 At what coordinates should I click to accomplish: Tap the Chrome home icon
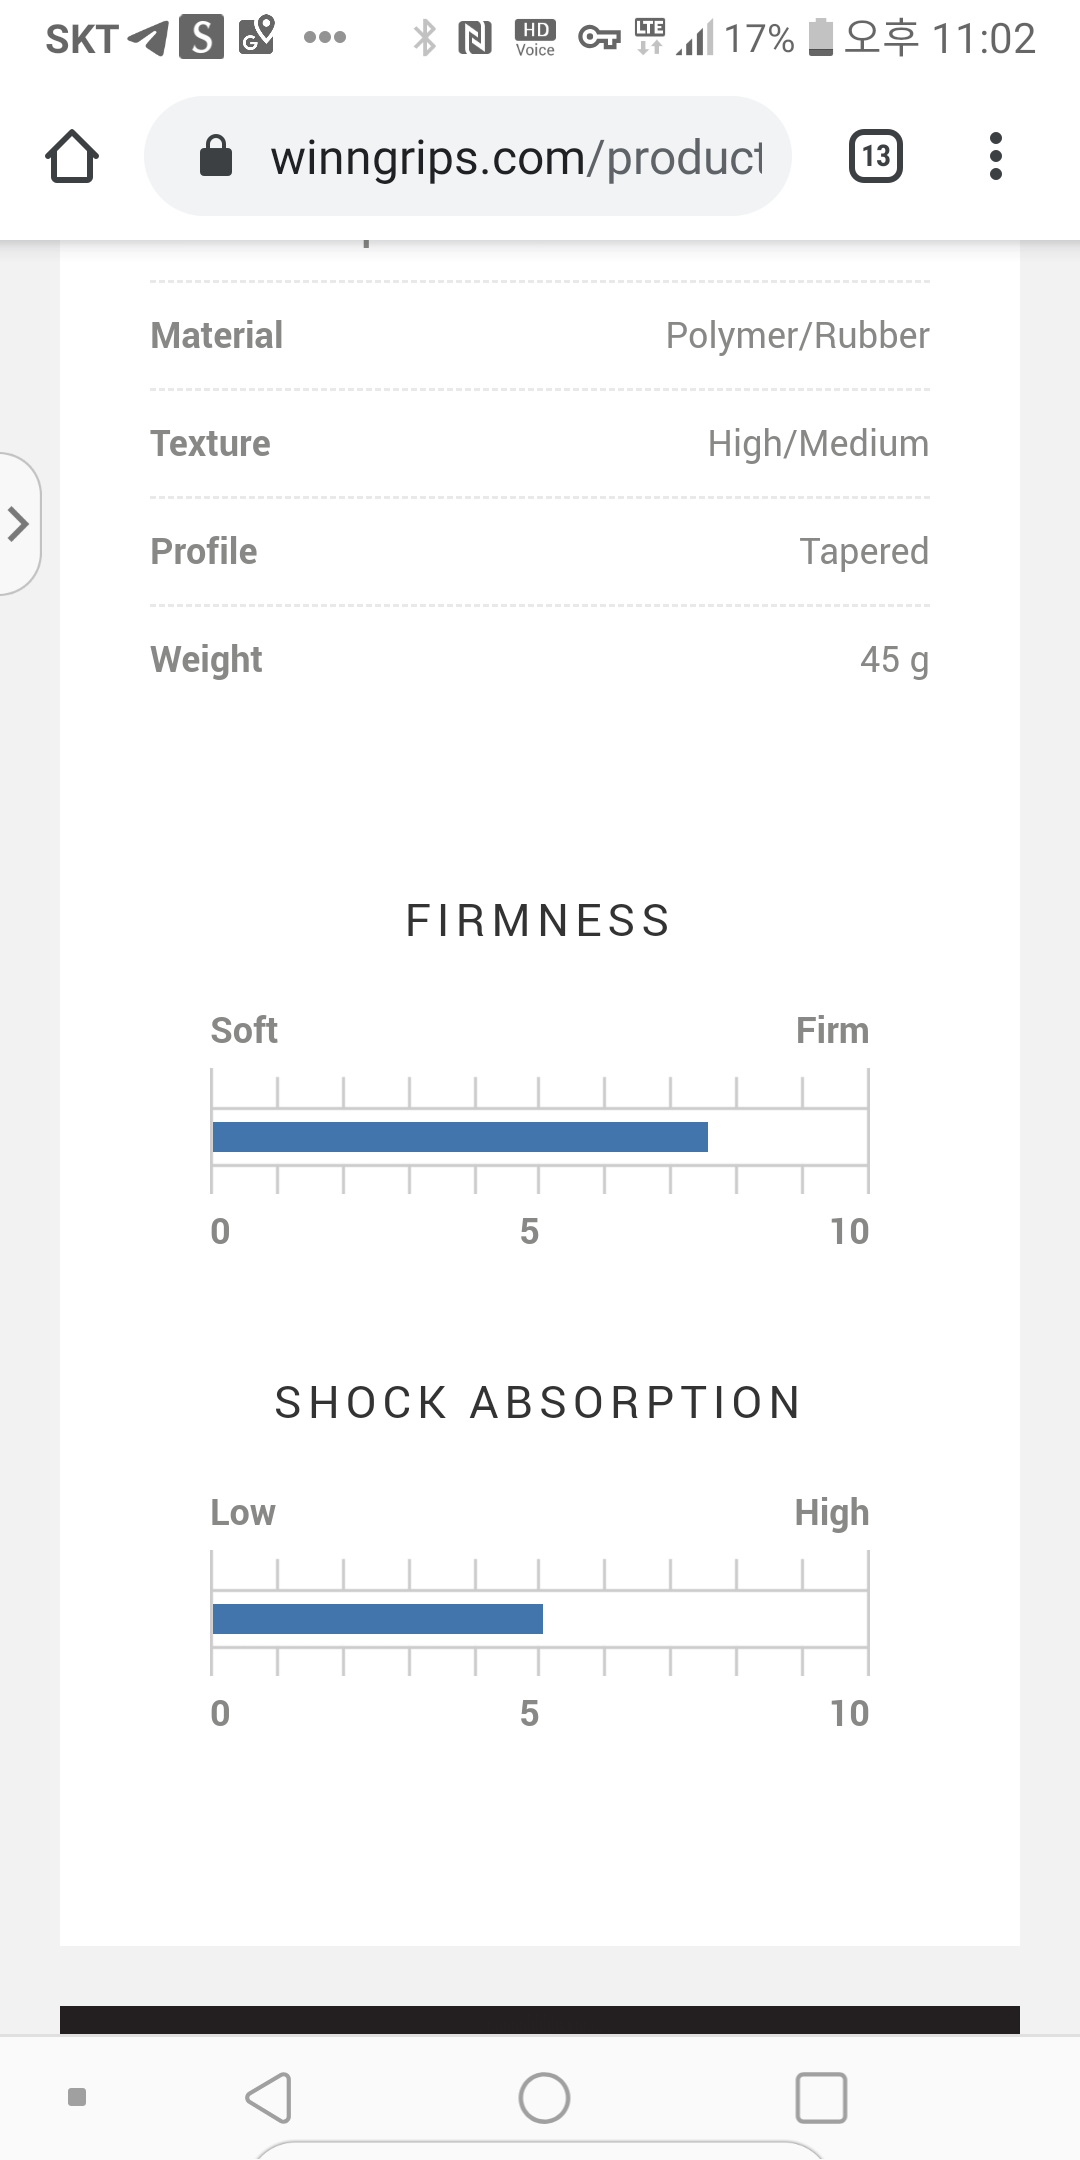(x=72, y=156)
